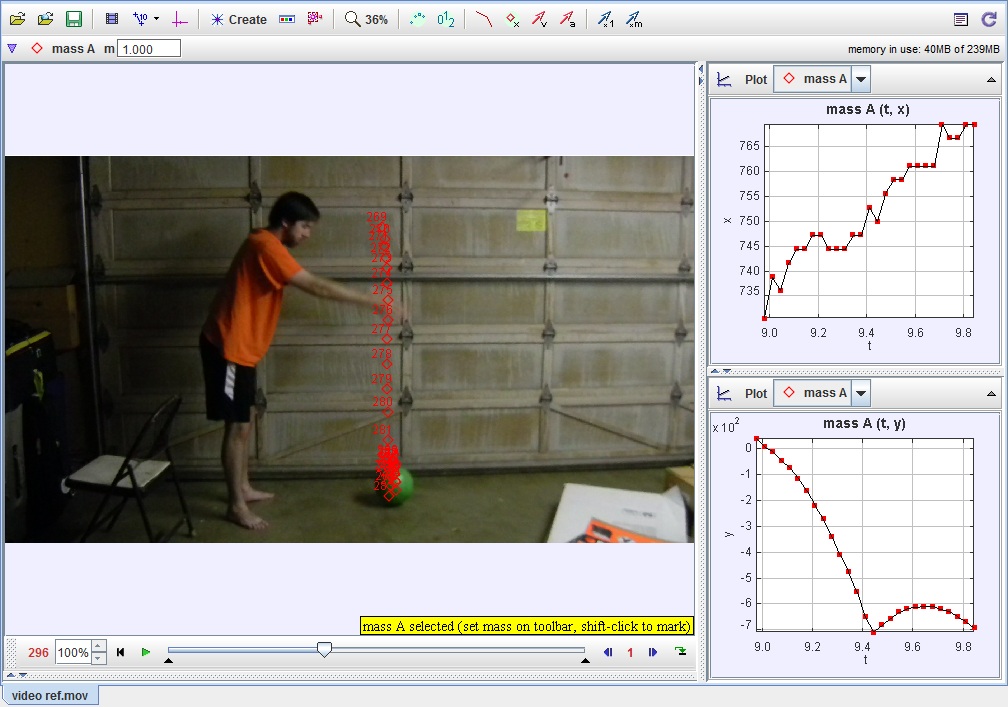Click the mass m input field
Image resolution: width=1008 pixels, height=707 pixels.
148,49
